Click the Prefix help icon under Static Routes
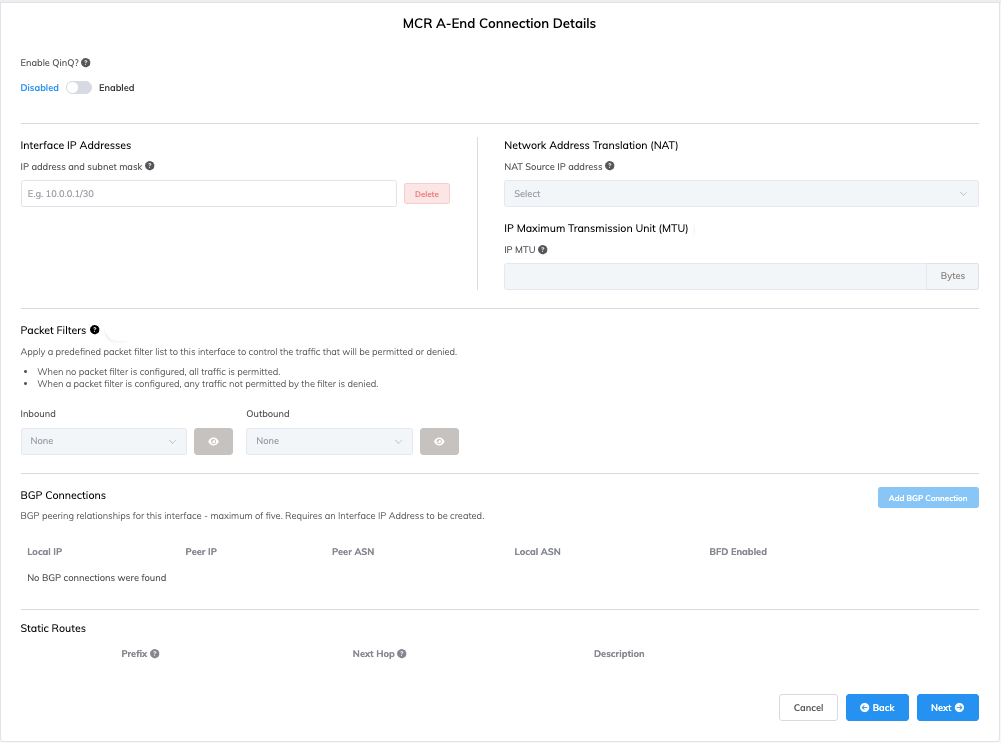The image size is (1001, 743). click(157, 653)
